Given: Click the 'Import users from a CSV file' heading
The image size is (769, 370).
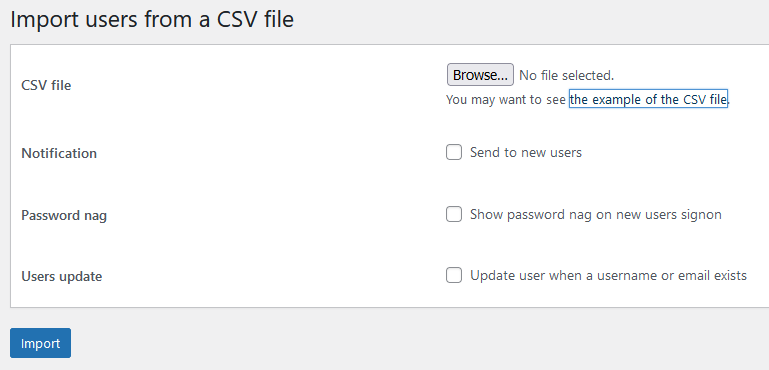Looking at the screenshot, I should [152, 20].
